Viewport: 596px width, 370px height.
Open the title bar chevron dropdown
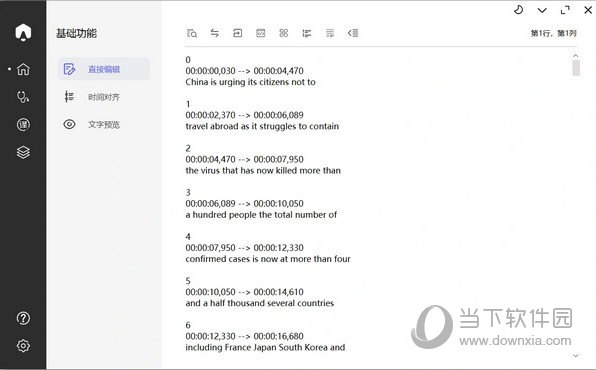click(x=542, y=10)
